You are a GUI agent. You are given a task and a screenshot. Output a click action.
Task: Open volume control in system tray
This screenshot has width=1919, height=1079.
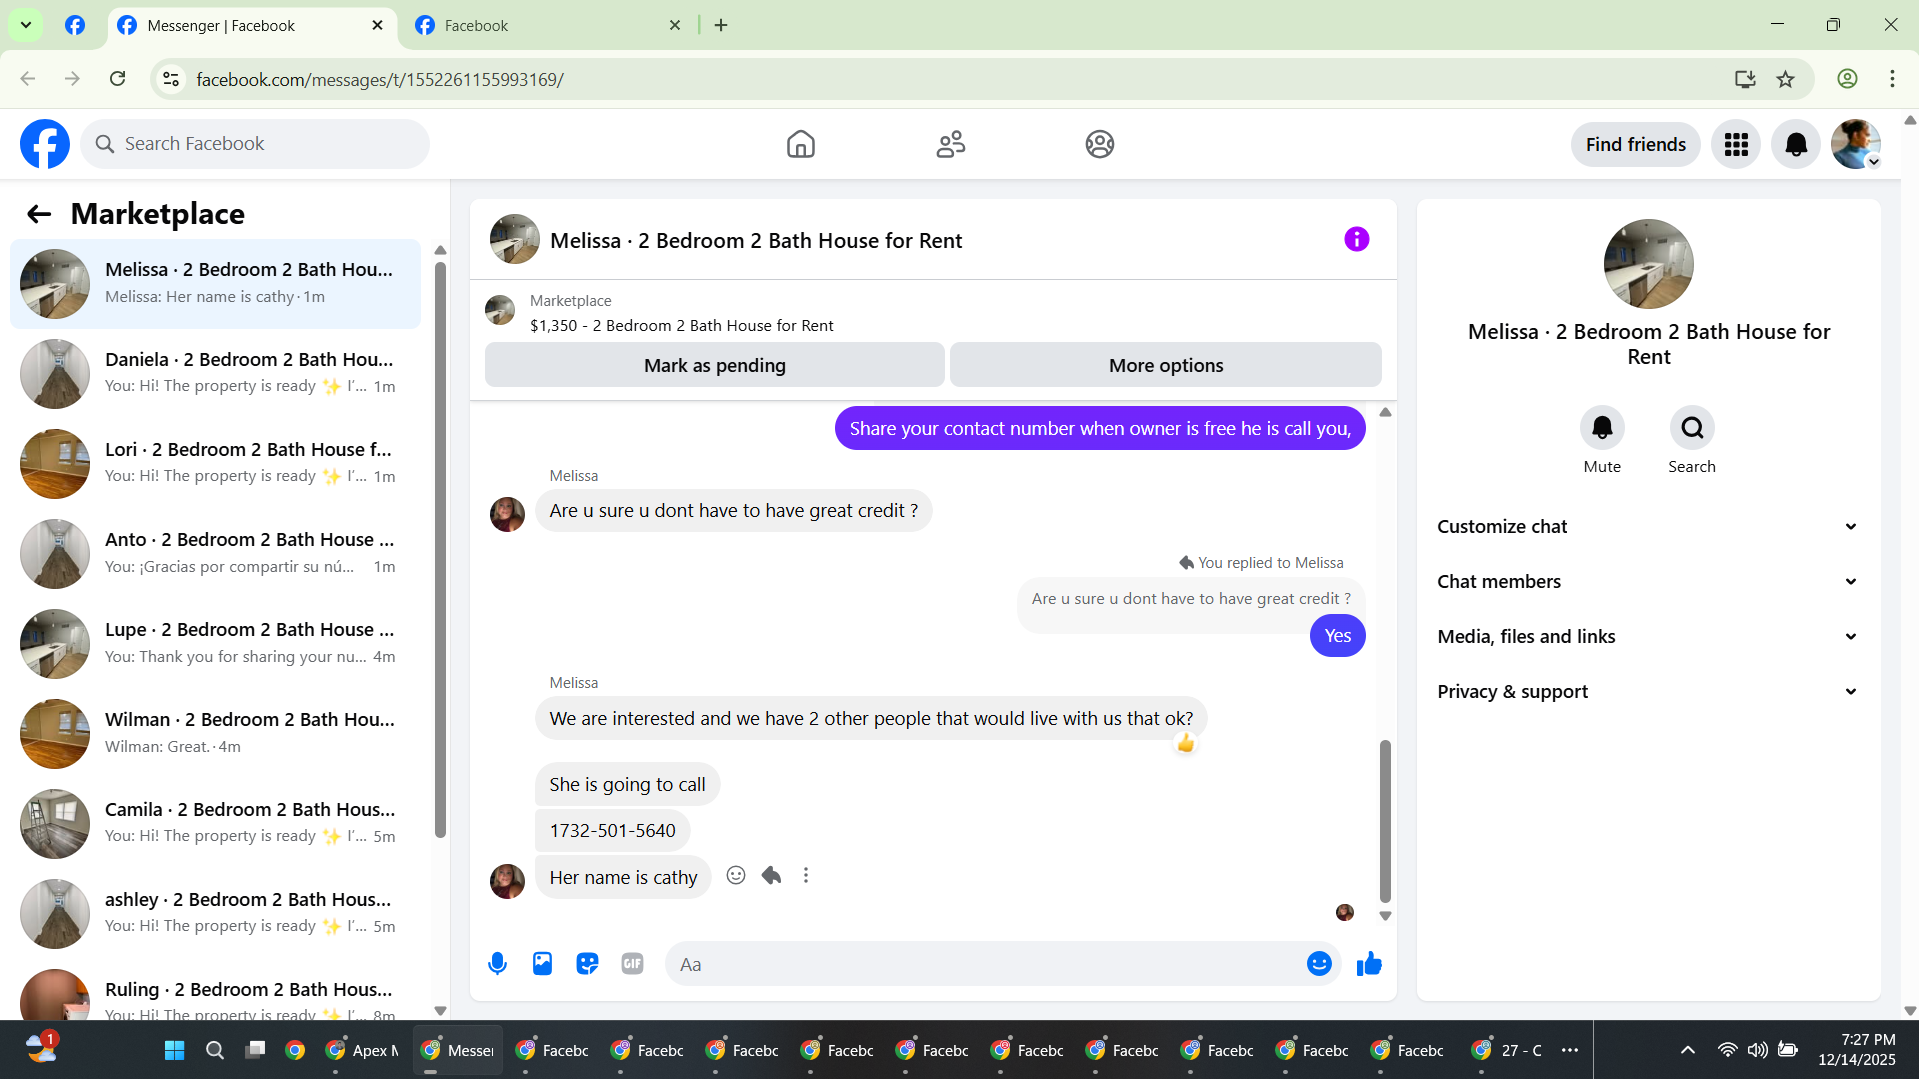(1757, 1050)
